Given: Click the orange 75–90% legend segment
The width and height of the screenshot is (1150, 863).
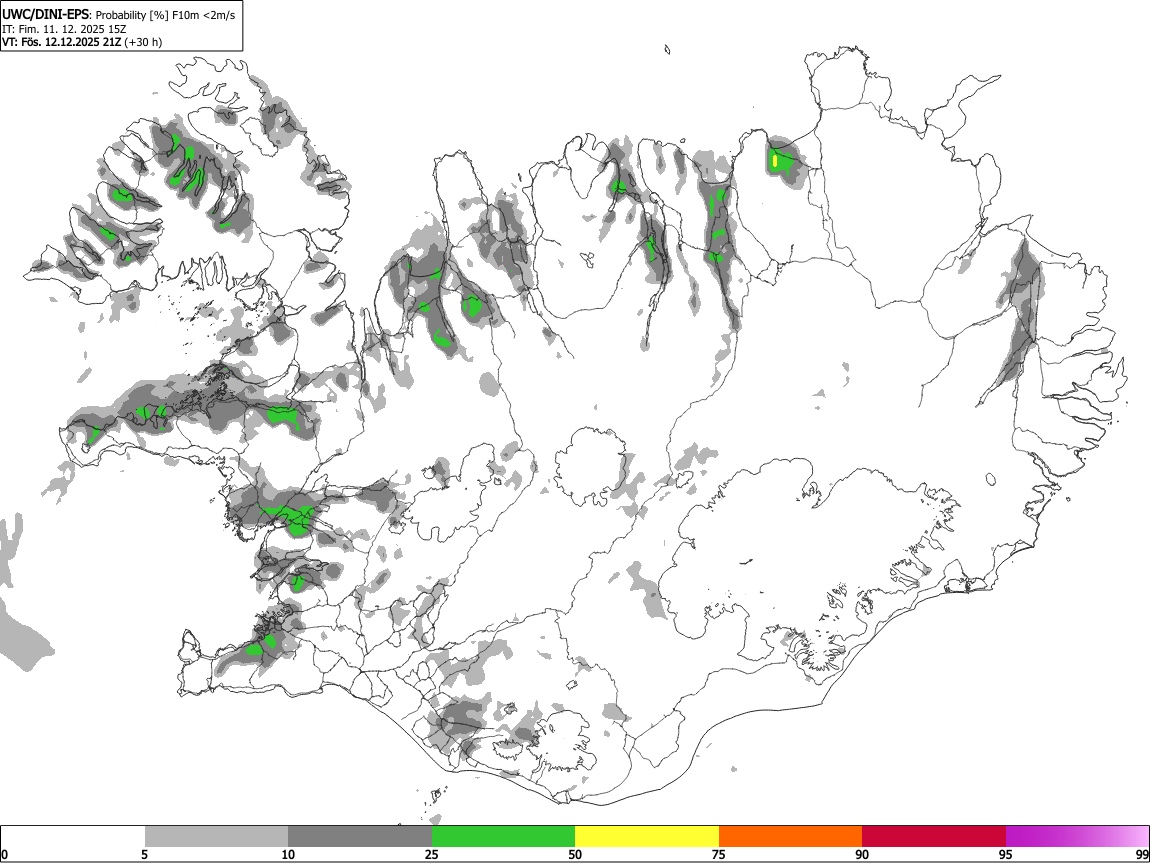Looking at the screenshot, I should (791, 837).
